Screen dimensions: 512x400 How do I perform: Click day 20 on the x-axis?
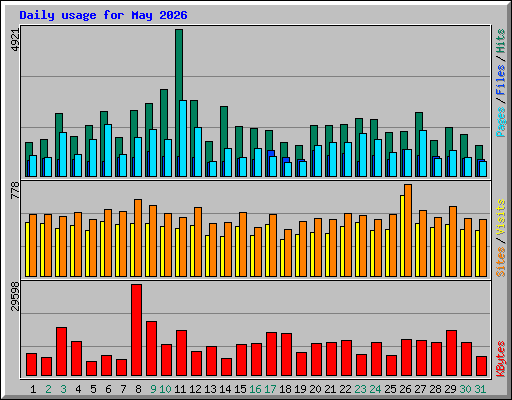(x=315, y=389)
